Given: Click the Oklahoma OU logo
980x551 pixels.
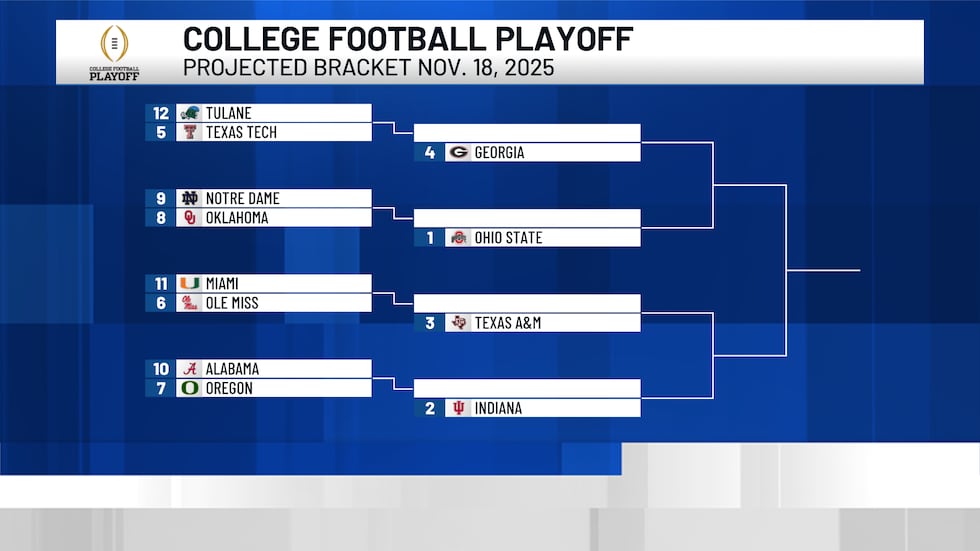Looking at the screenshot, I should point(189,218).
